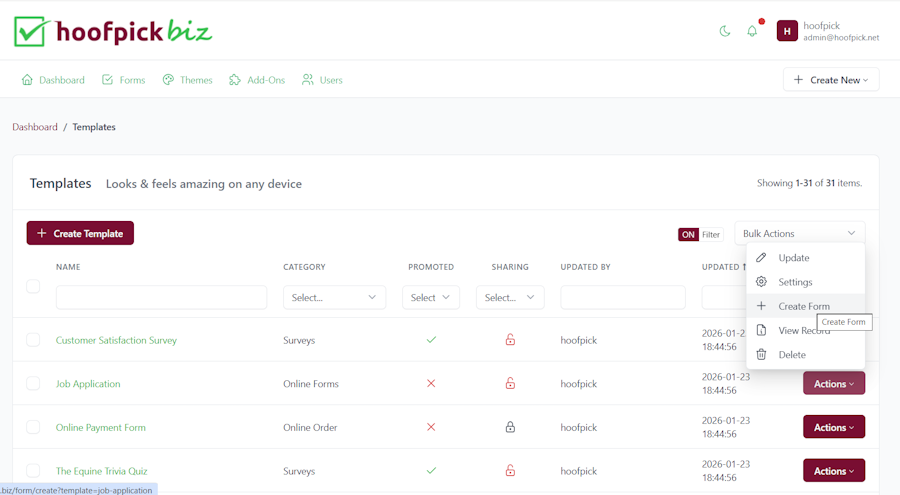The height and width of the screenshot is (495, 900).
Task: Choose Create Form from the actions menu
Action: (805, 306)
